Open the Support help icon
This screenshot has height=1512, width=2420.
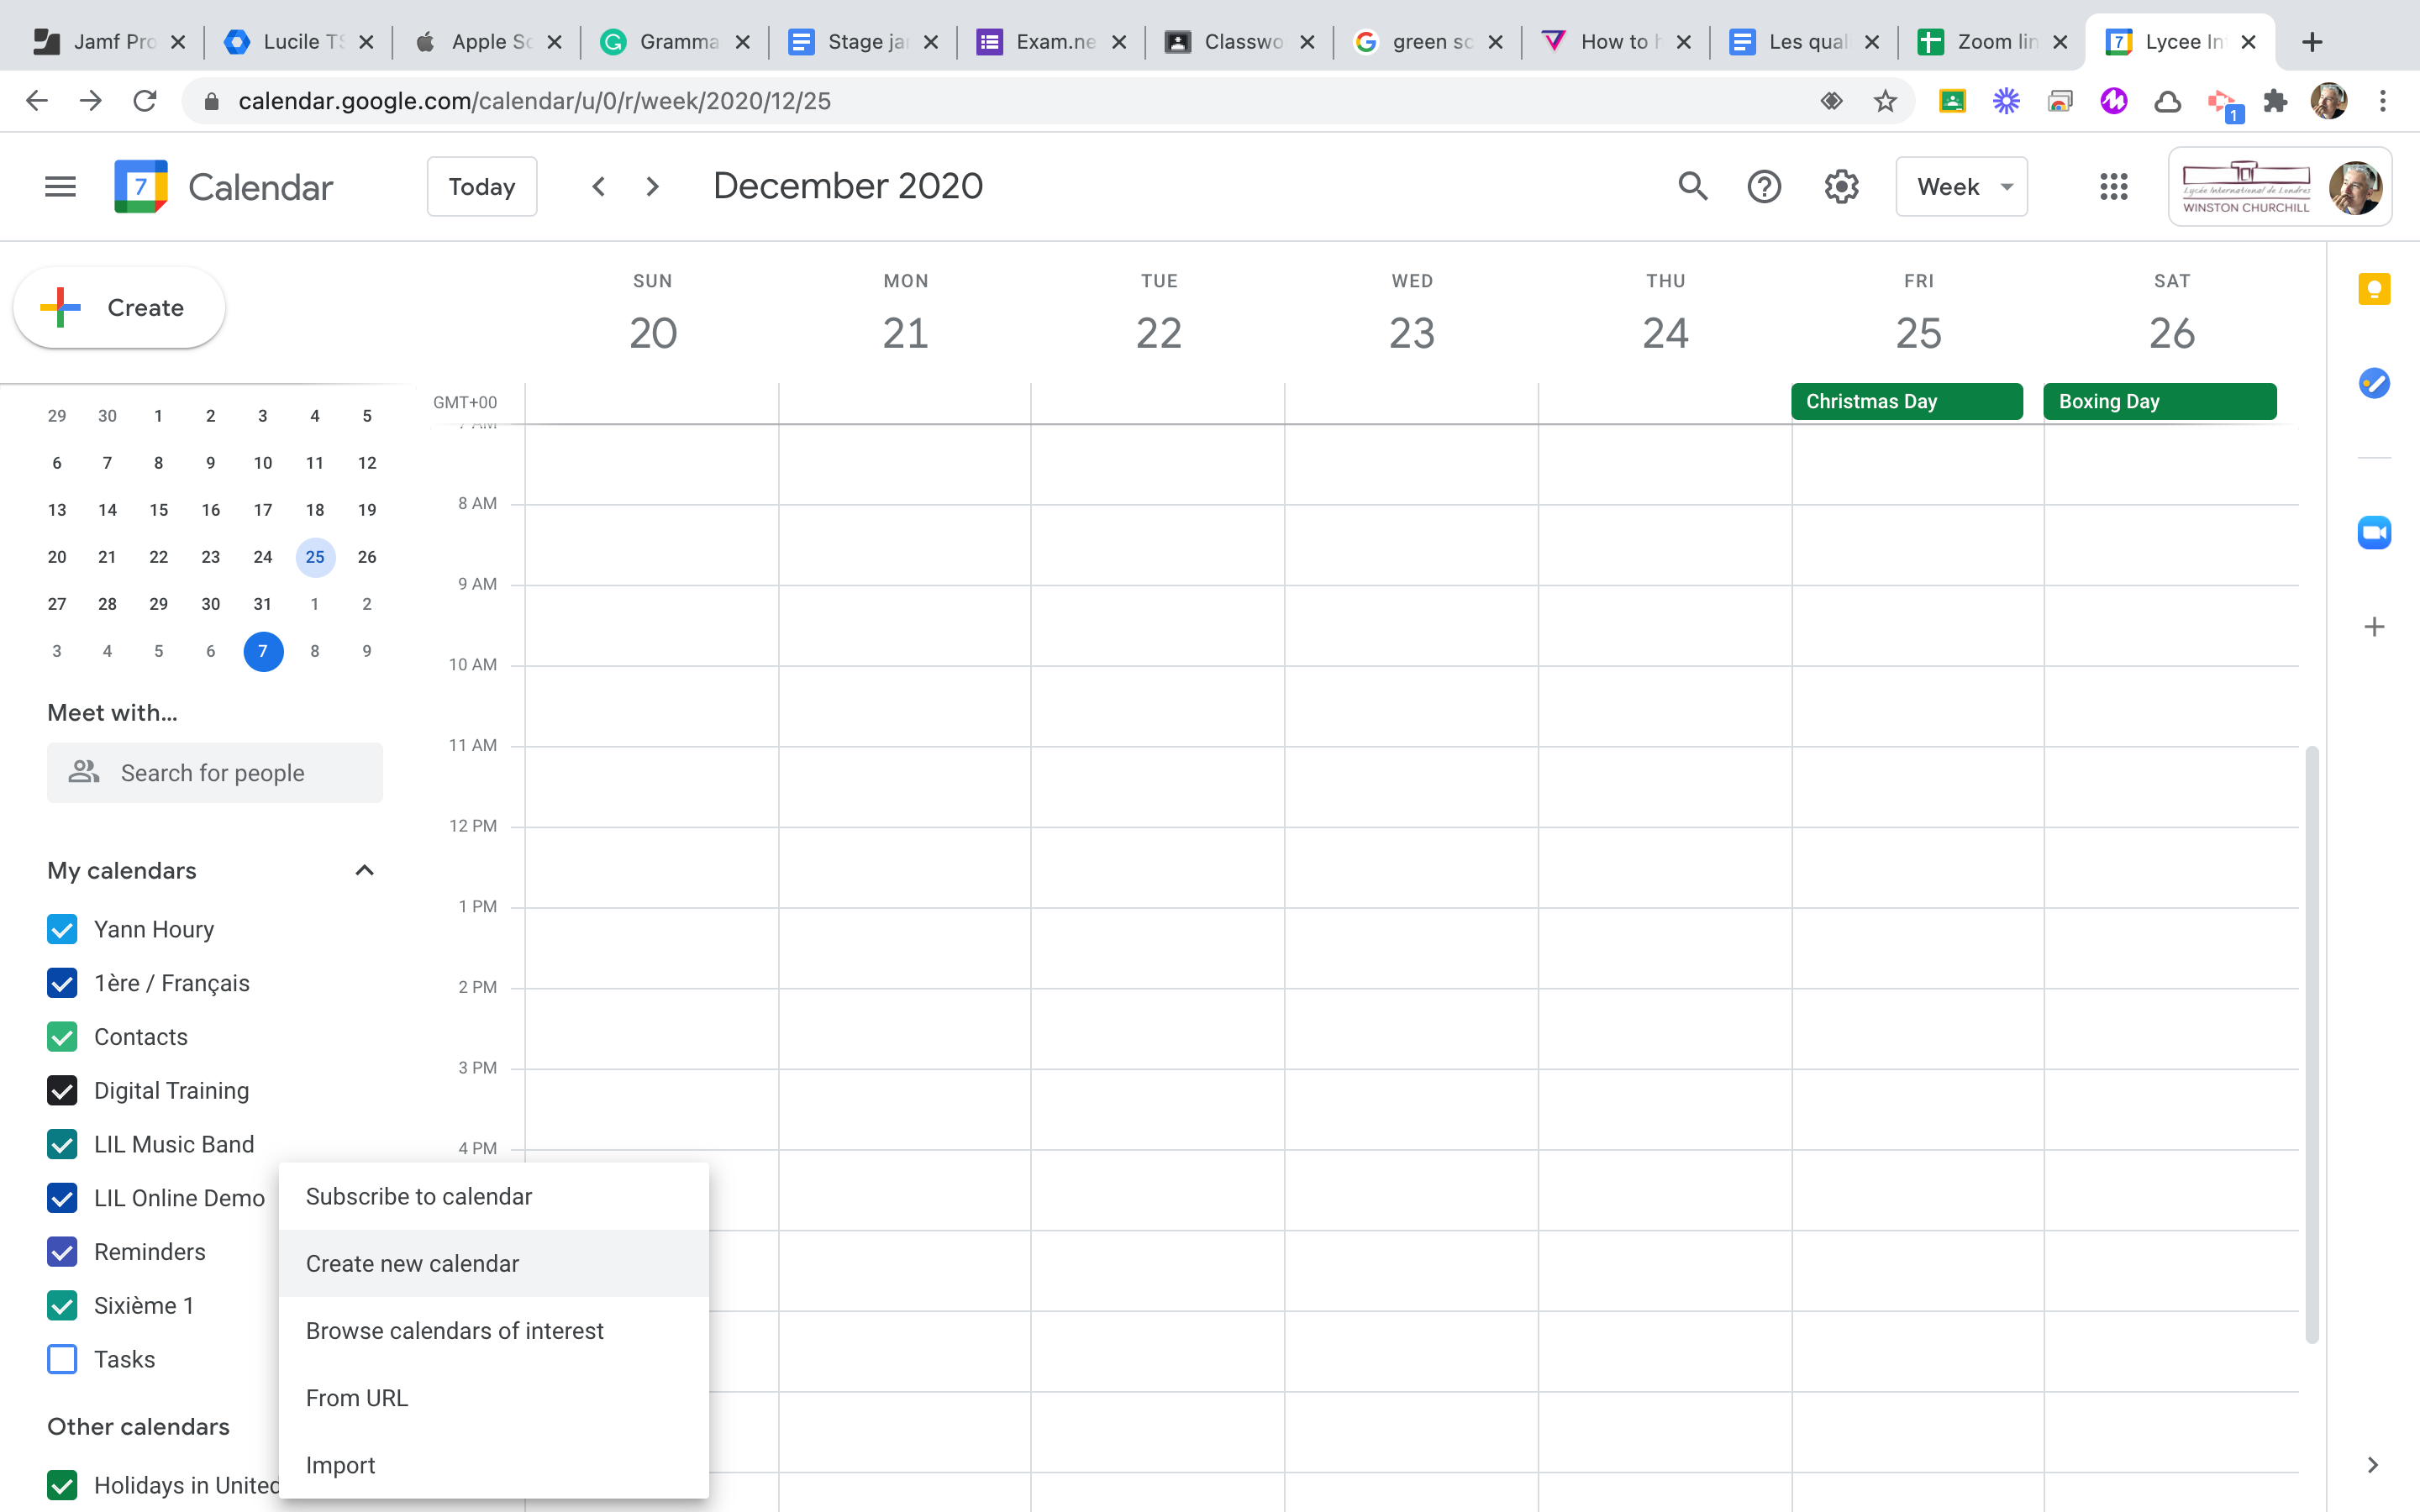coord(1764,187)
